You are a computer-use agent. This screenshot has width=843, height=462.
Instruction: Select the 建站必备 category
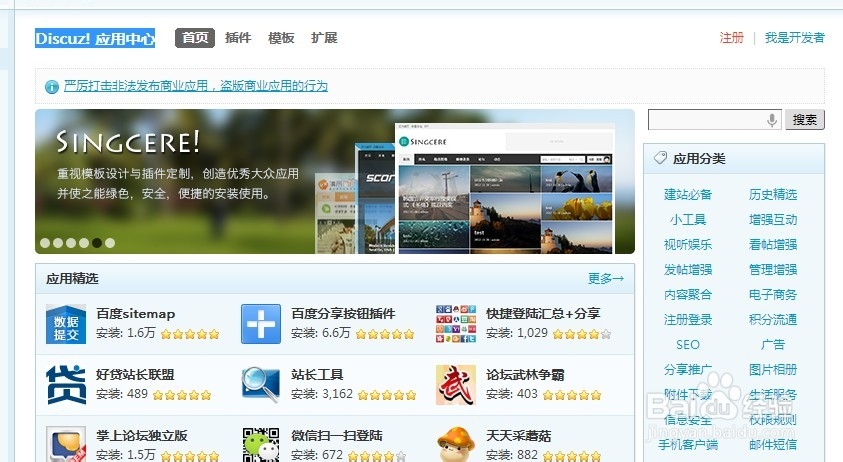click(688, 195)
